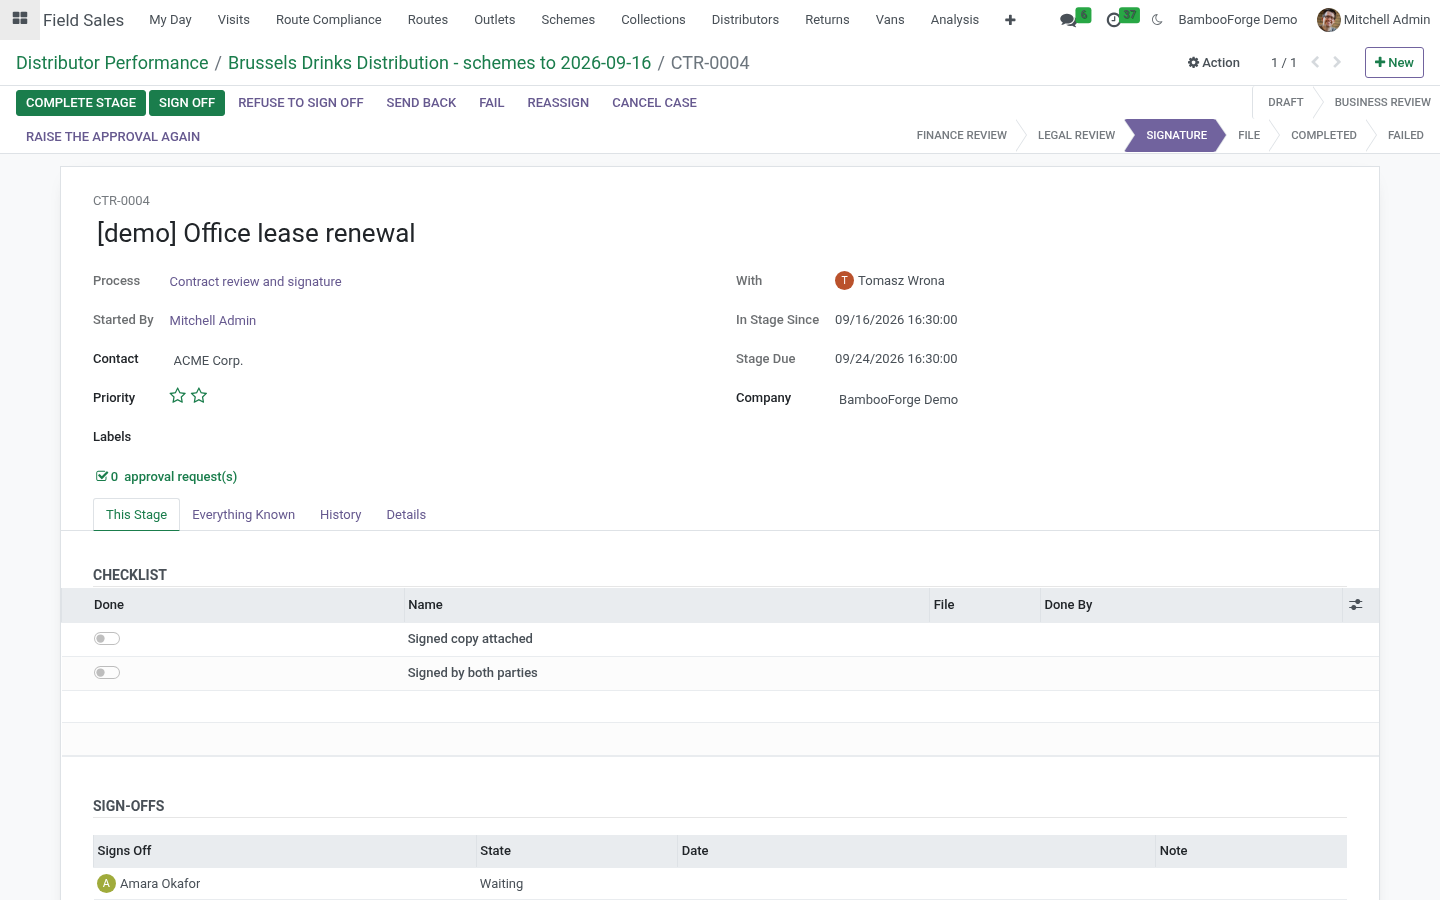Open checklist column settings icon
The width and height of the screenshot is (1440, 900).
click(x=1356, y=605)
